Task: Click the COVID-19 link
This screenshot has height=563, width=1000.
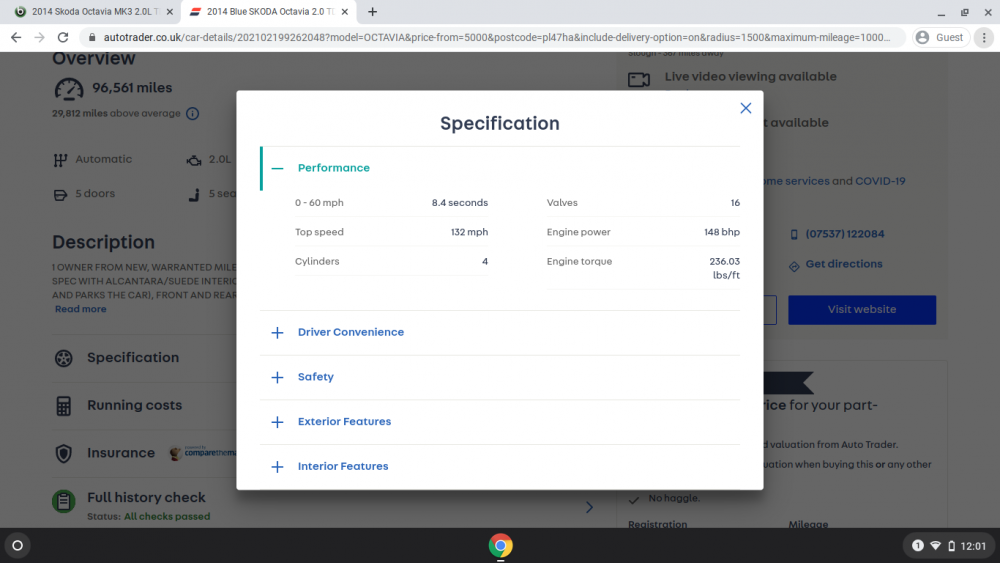Action: 880,181
